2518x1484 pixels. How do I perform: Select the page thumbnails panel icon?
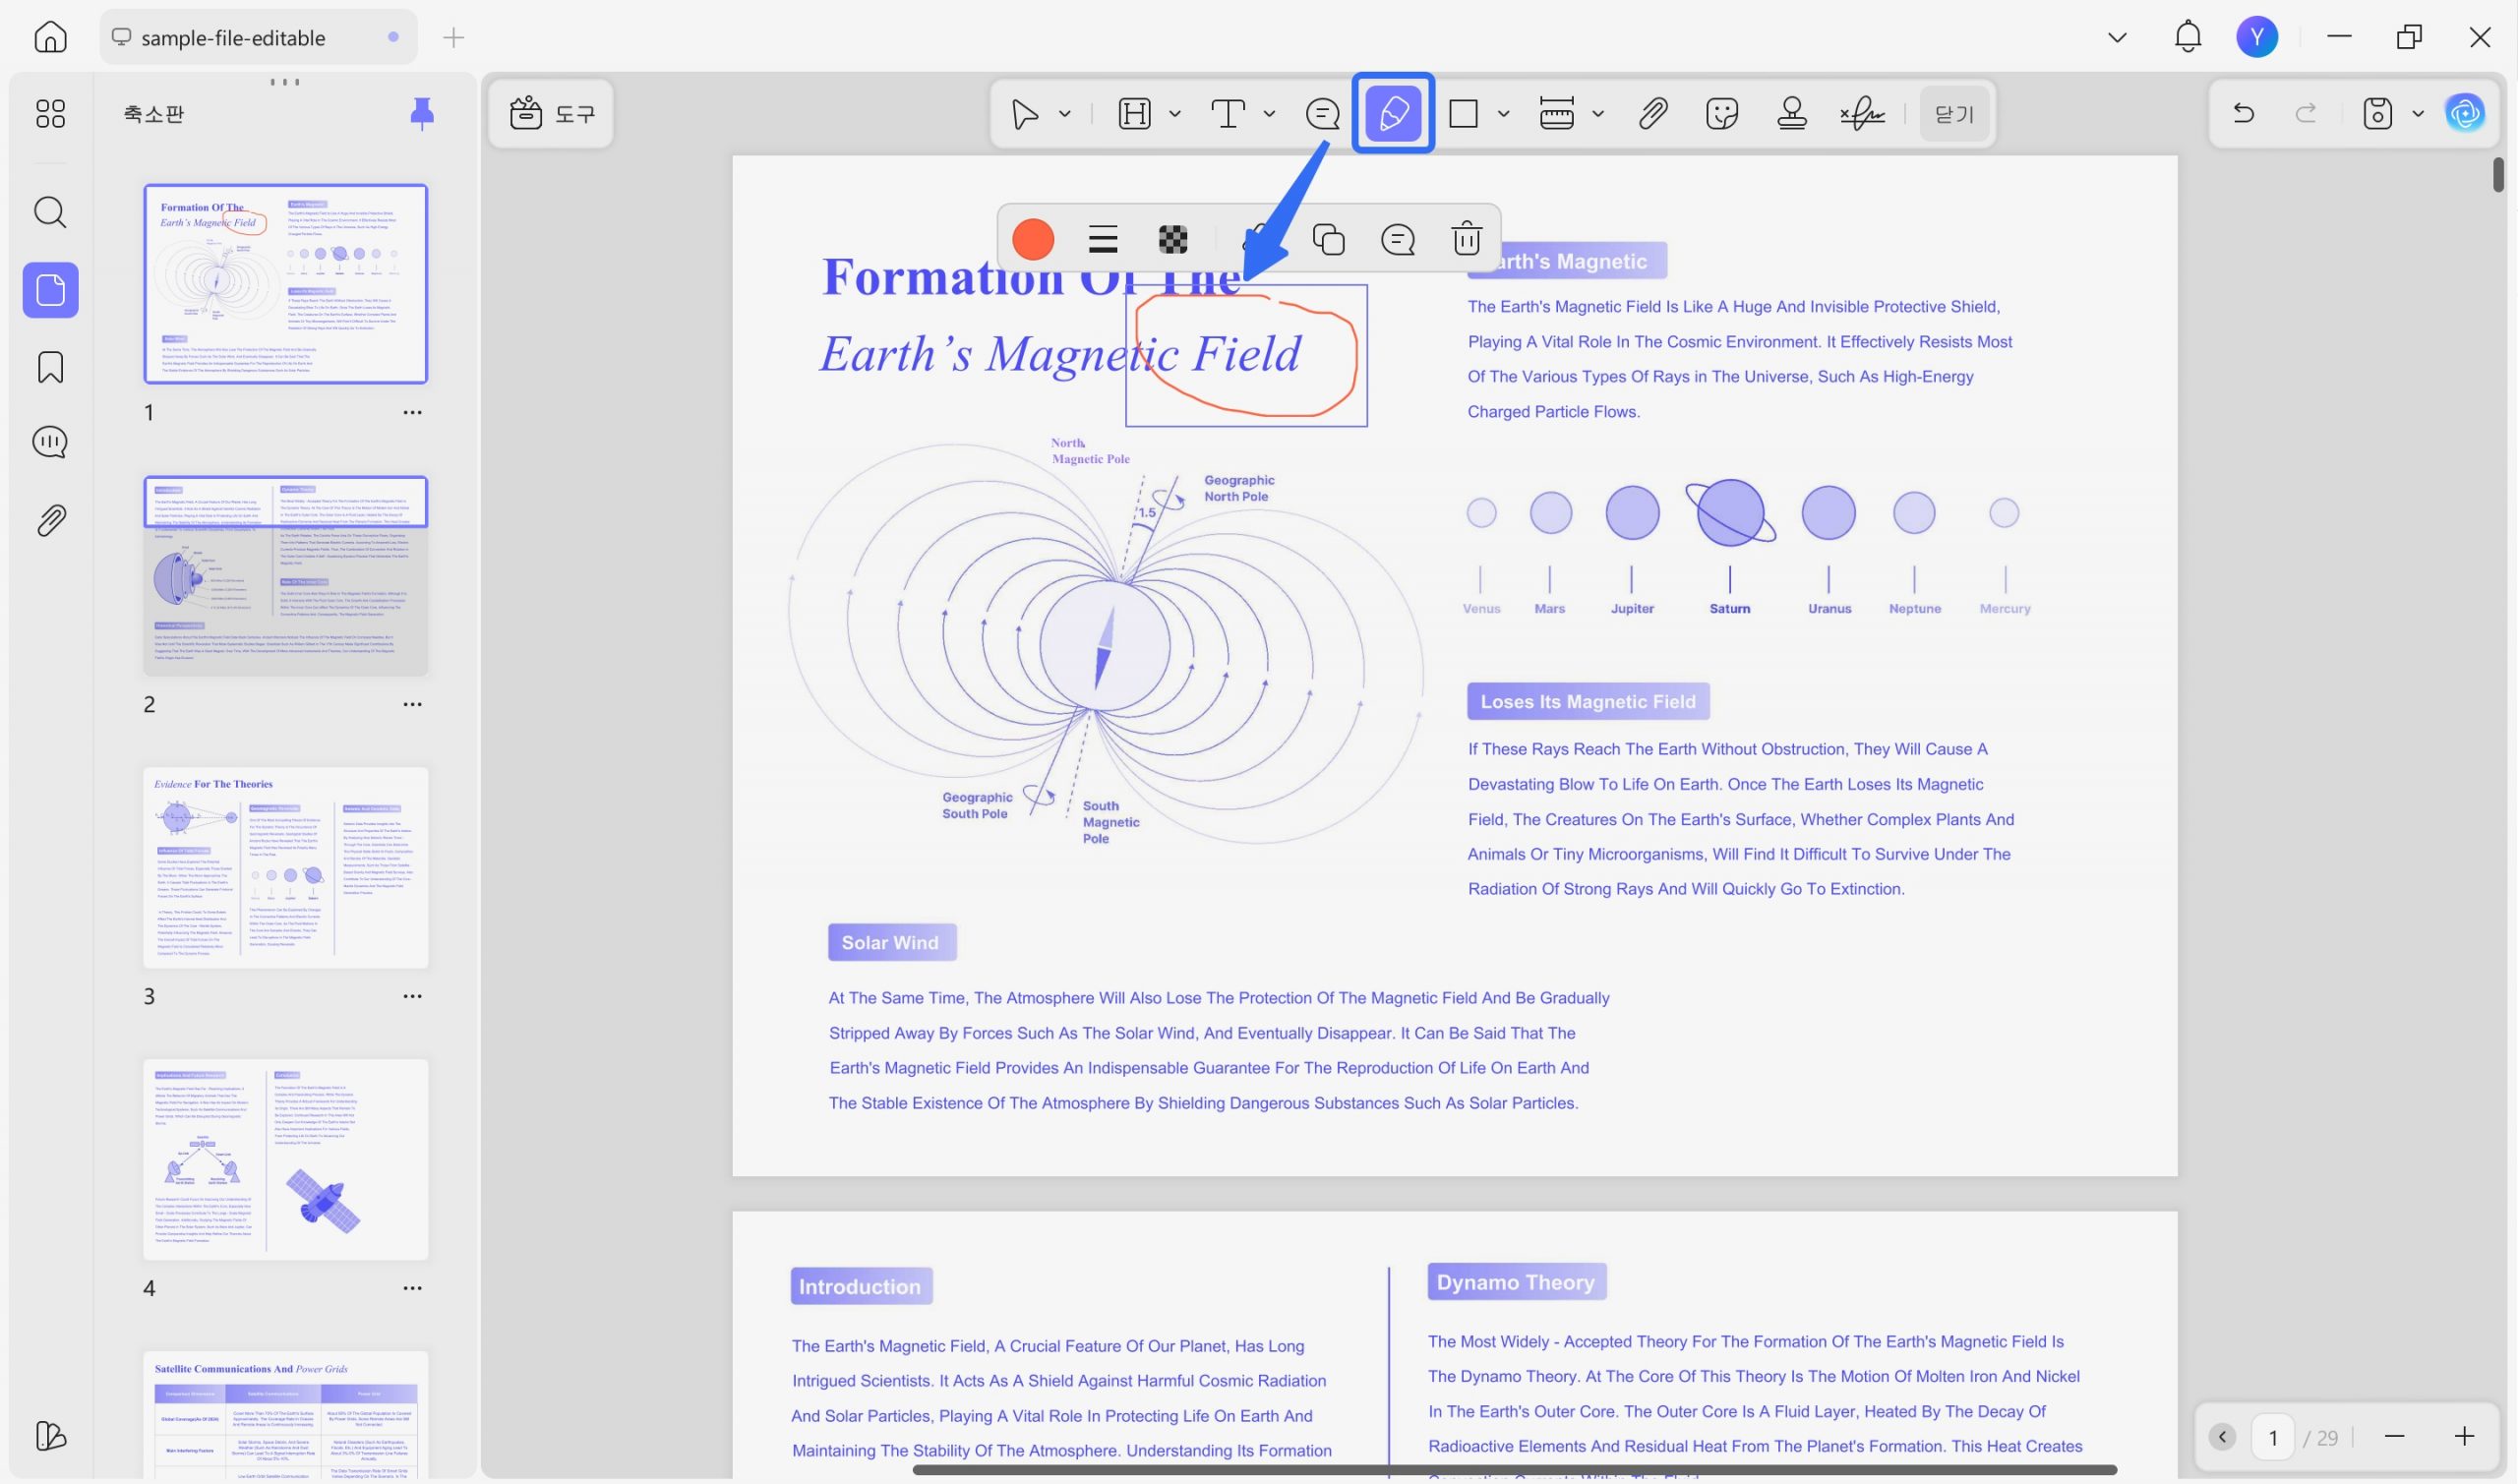coord(50,290)
